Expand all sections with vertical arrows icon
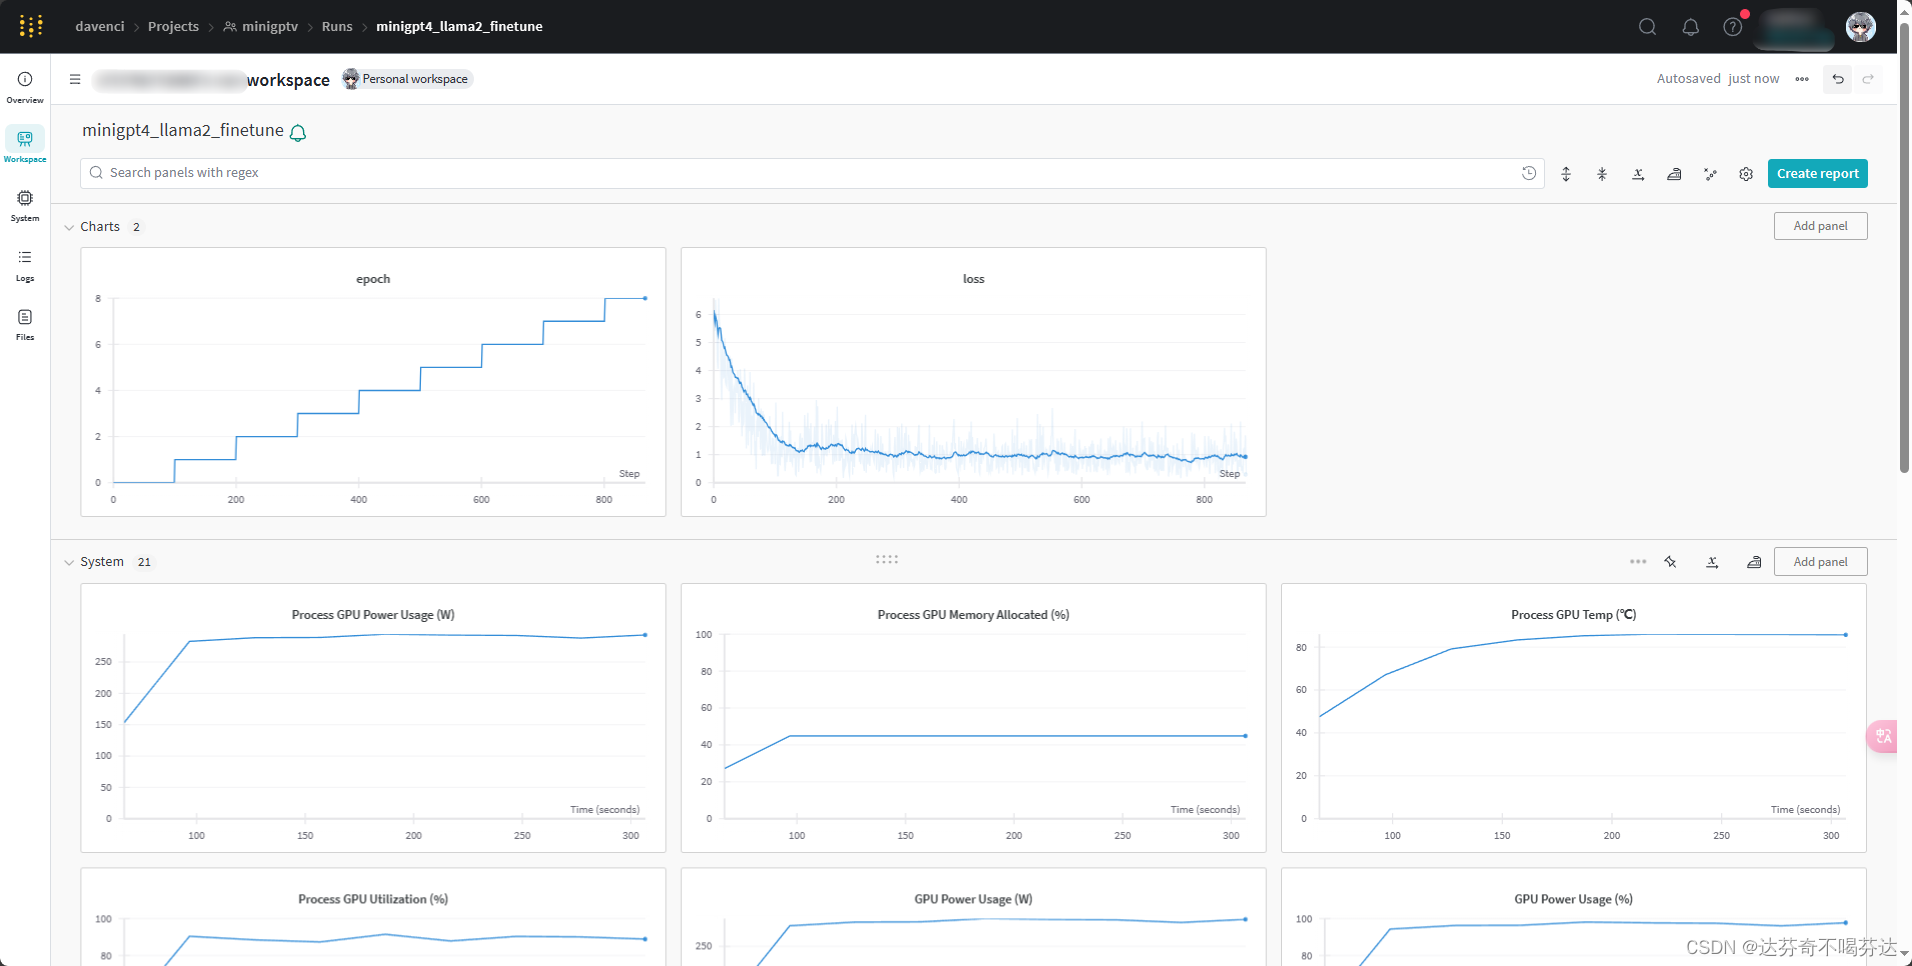 point(1566,174)
